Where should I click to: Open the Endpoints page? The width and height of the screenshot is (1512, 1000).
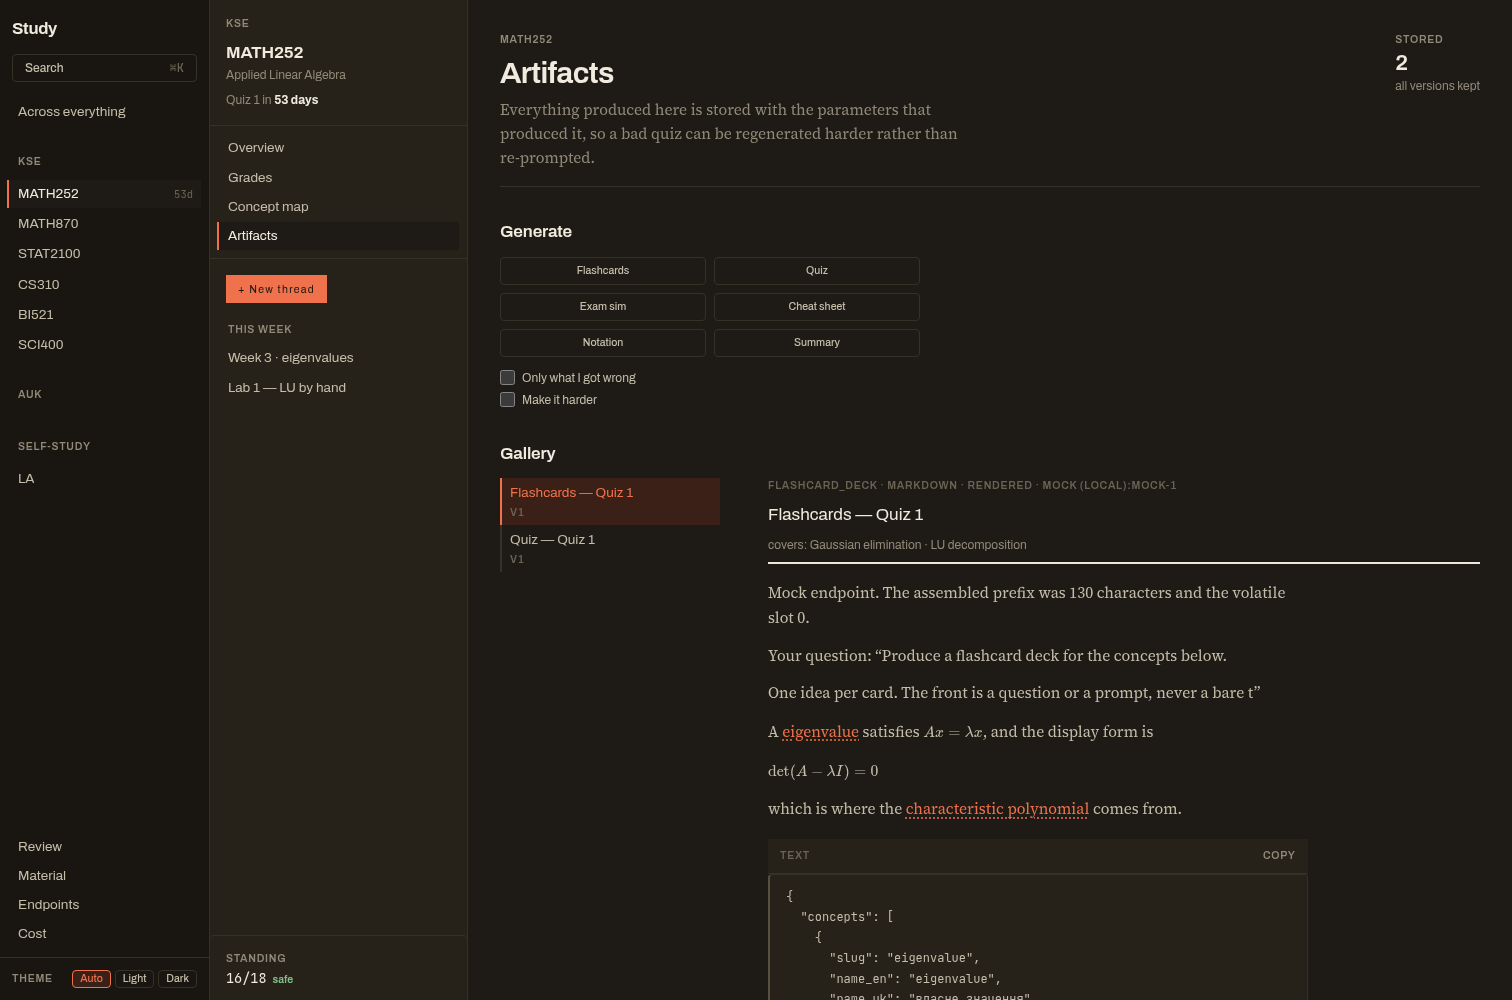click(x=48, y=905)
